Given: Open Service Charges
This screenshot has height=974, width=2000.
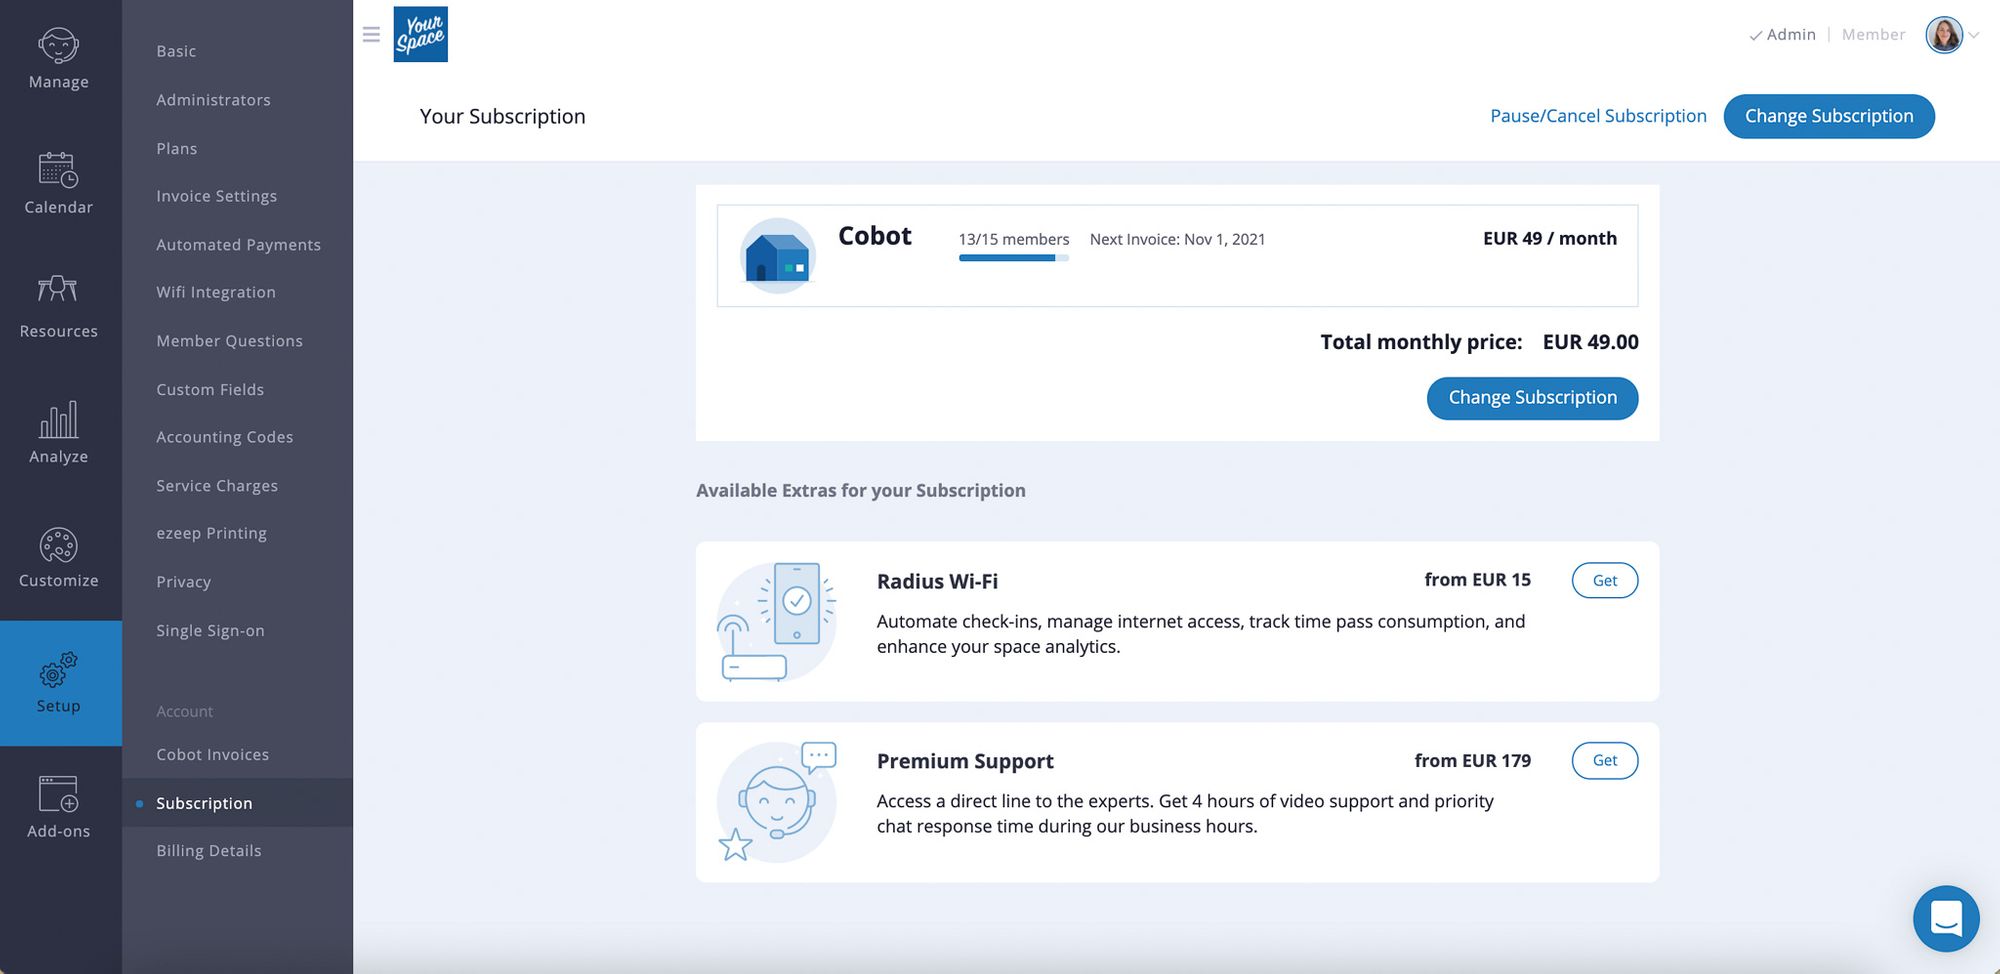Looking at the screenshot, I should [217, 486].
